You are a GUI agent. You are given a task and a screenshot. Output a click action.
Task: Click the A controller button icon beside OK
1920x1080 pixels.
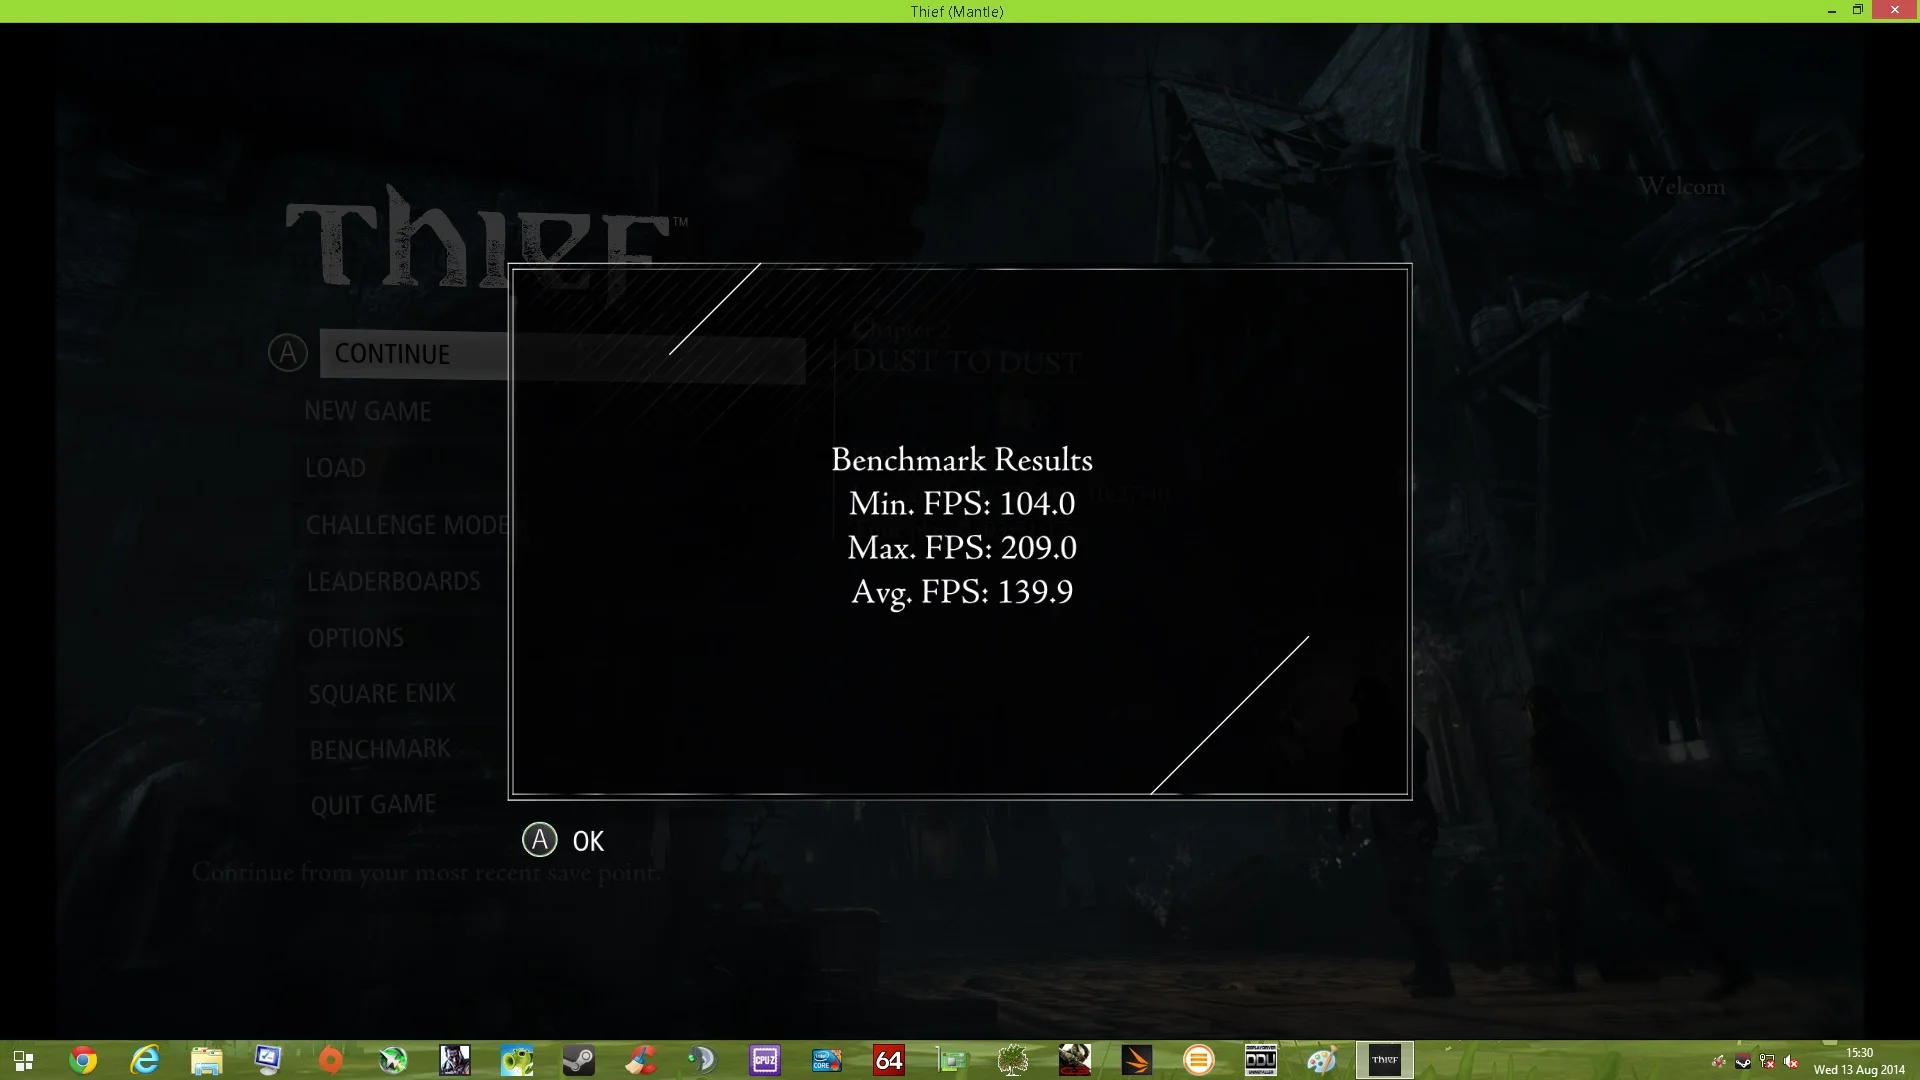(540, 840)
